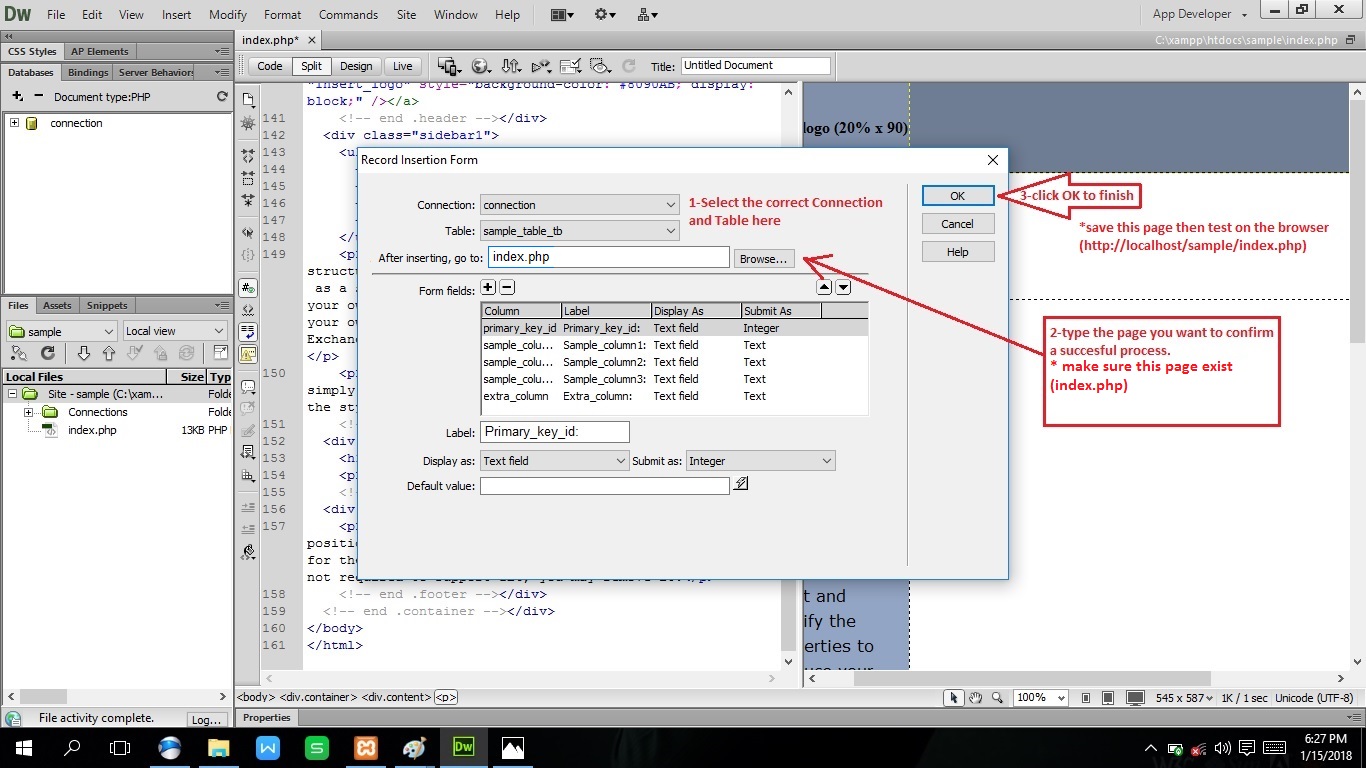This screenshot has width=1366, height=768.
Task: Open Multiscreen preview toolbar icon
Action: point(449,66)
